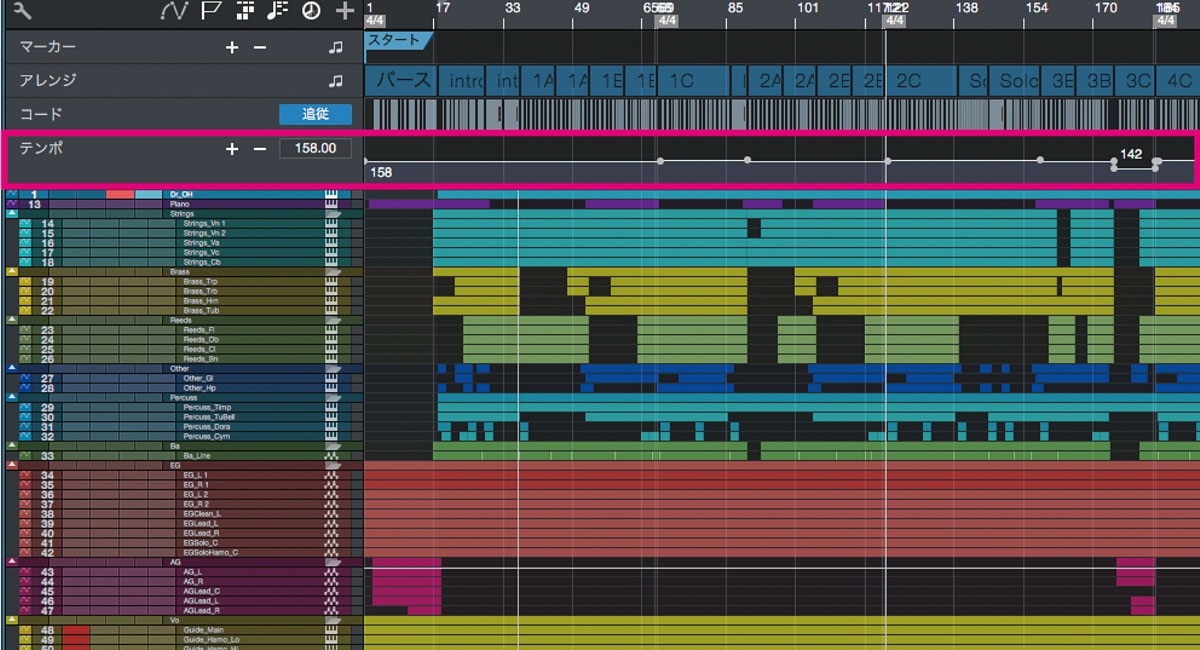The width and height of the screenshot is (1200, 650).
Task: Toggle red mute button on Guide_Main track
Action: point(76,630)
